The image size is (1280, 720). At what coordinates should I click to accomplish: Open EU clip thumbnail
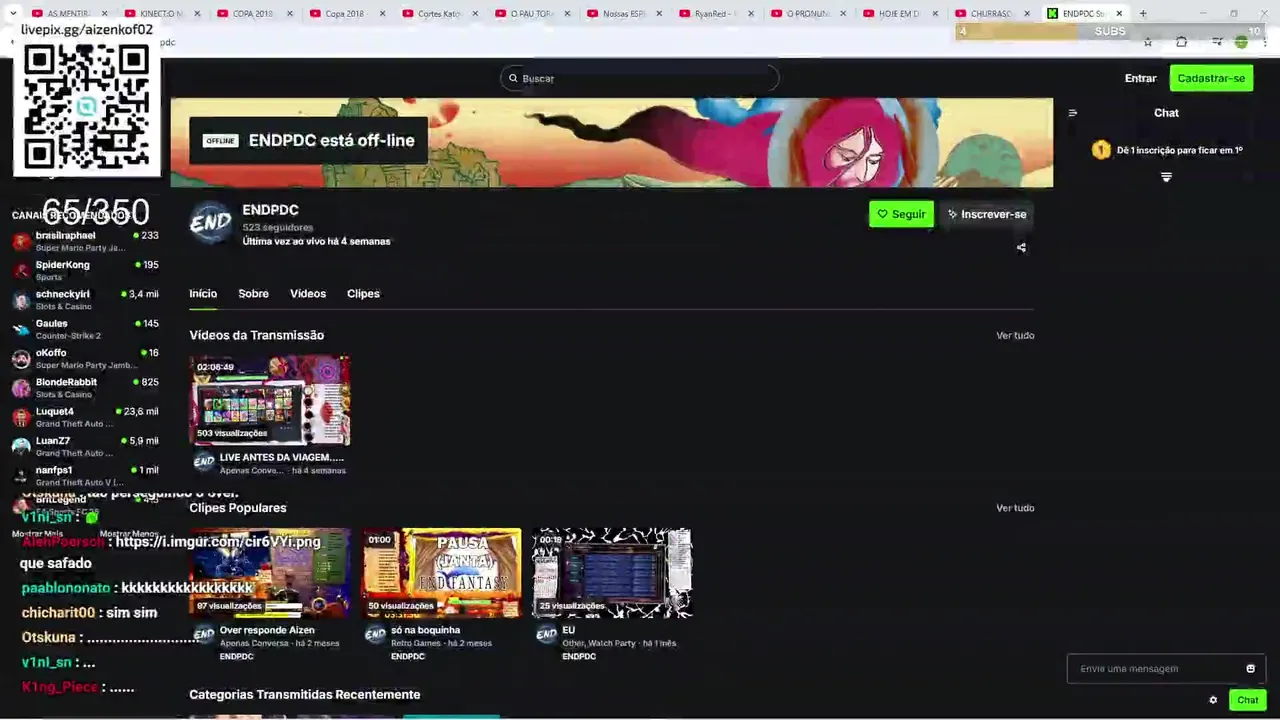(612, 573)
